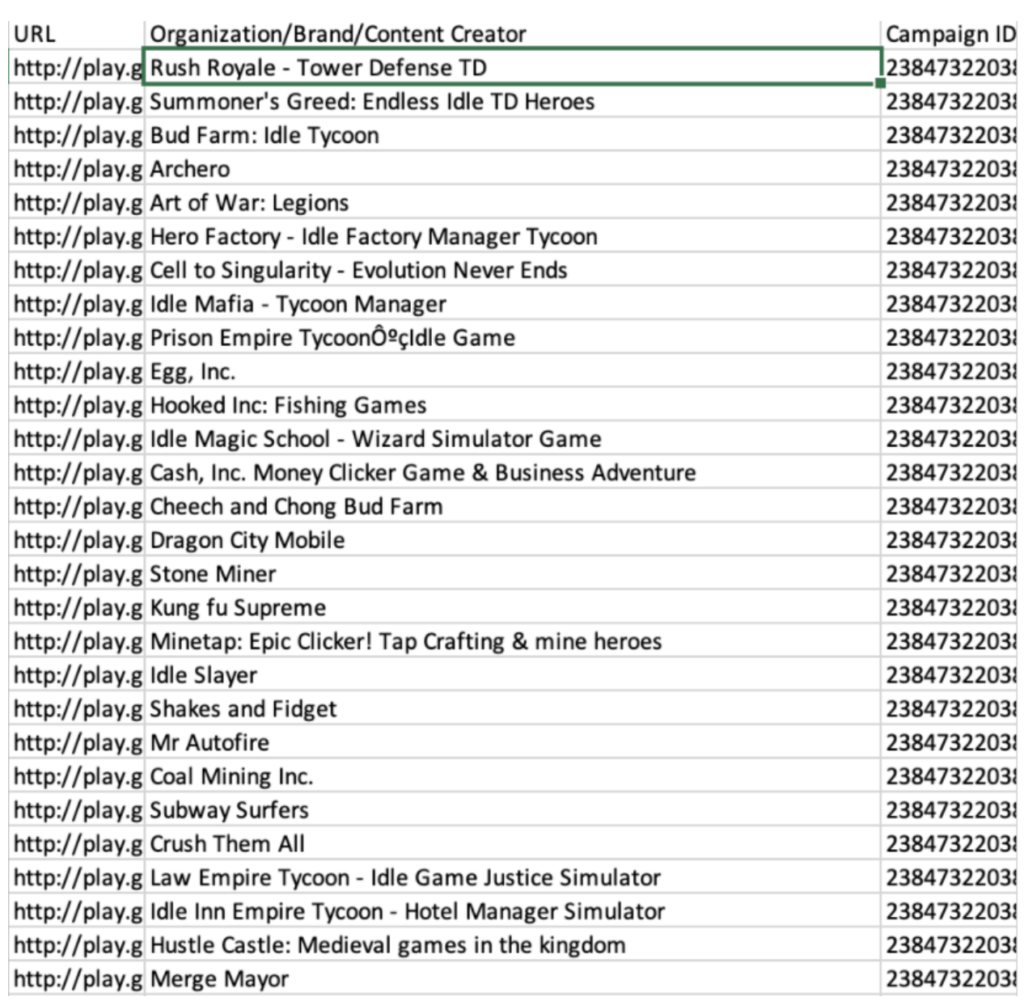This screenshot has height=1001, width=1024.
Task: Click the 'Art of War: Legions' cell
Action: pos(512,203)
